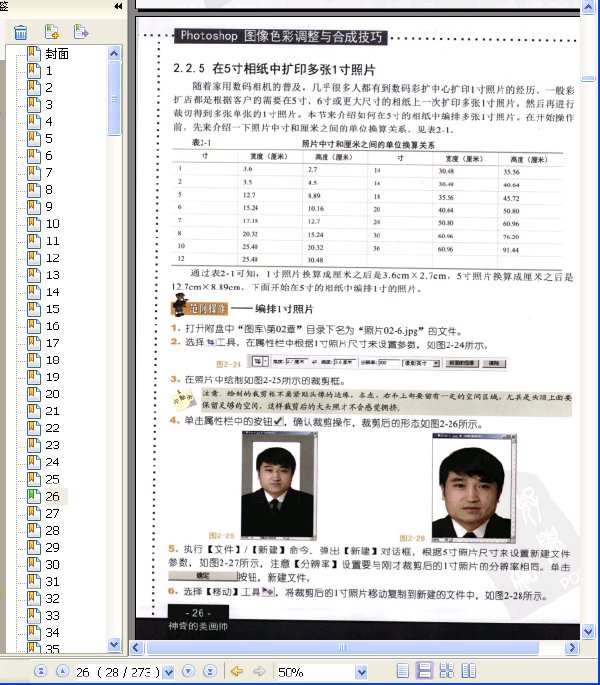Click the document vertical scrollbar thumb

point(588,79)
